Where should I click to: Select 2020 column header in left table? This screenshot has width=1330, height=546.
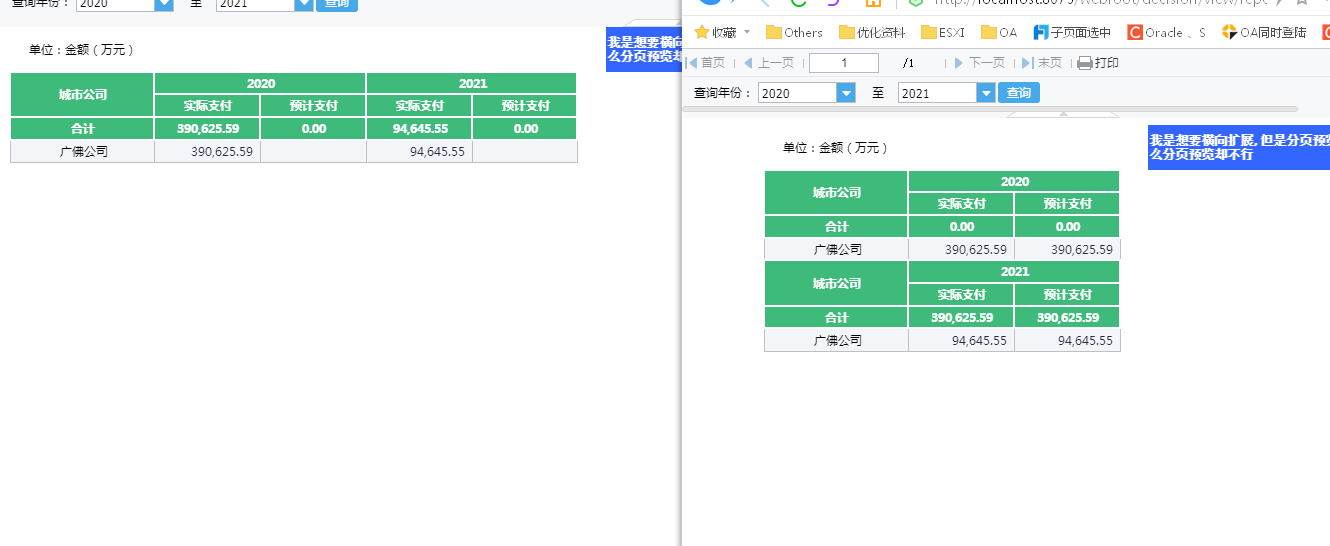click(x=260, y=84)
